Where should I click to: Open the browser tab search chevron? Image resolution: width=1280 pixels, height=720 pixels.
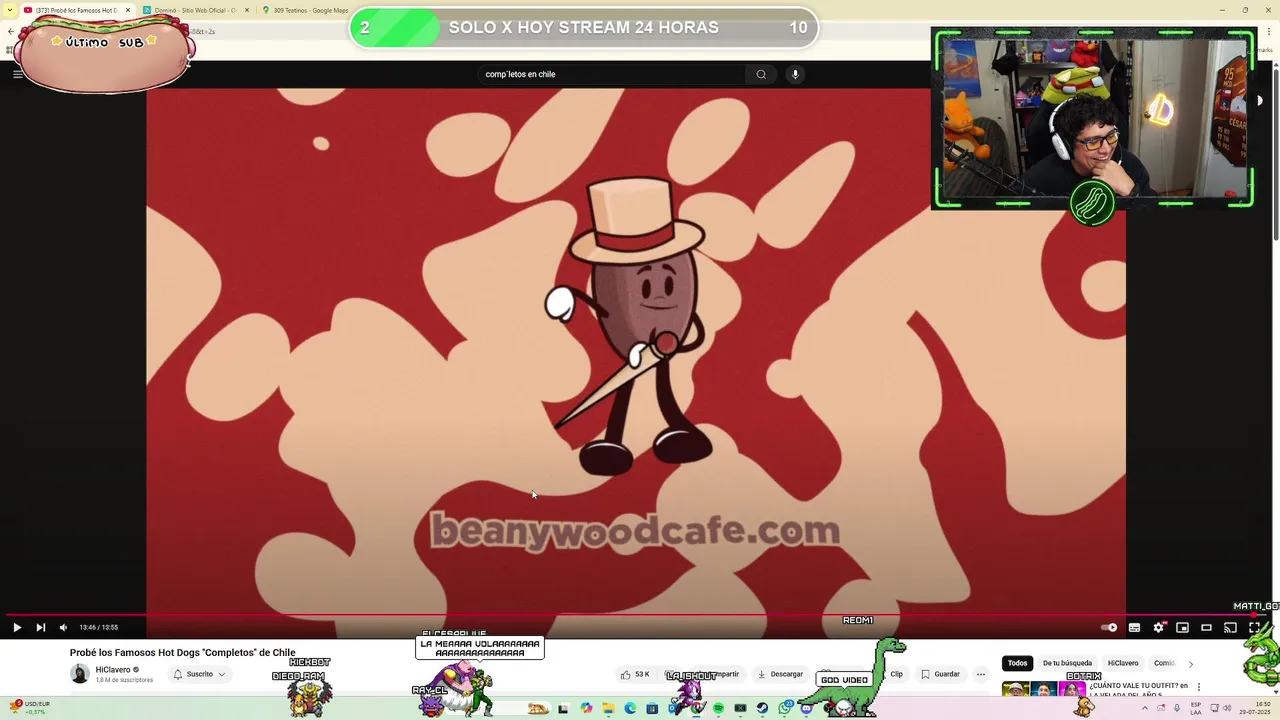11,10
